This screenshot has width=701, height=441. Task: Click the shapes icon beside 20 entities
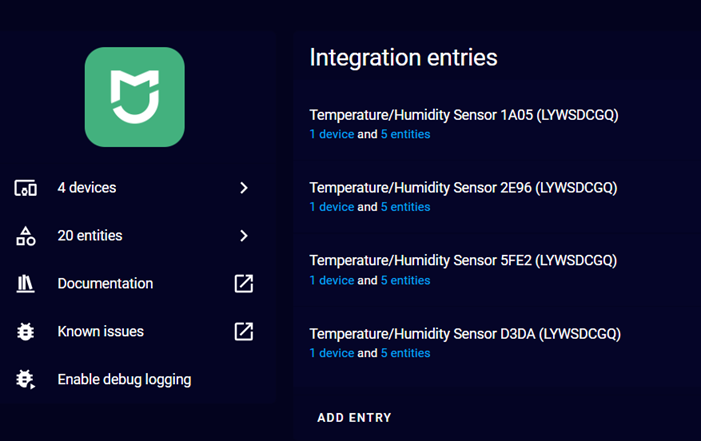(25, 236)
